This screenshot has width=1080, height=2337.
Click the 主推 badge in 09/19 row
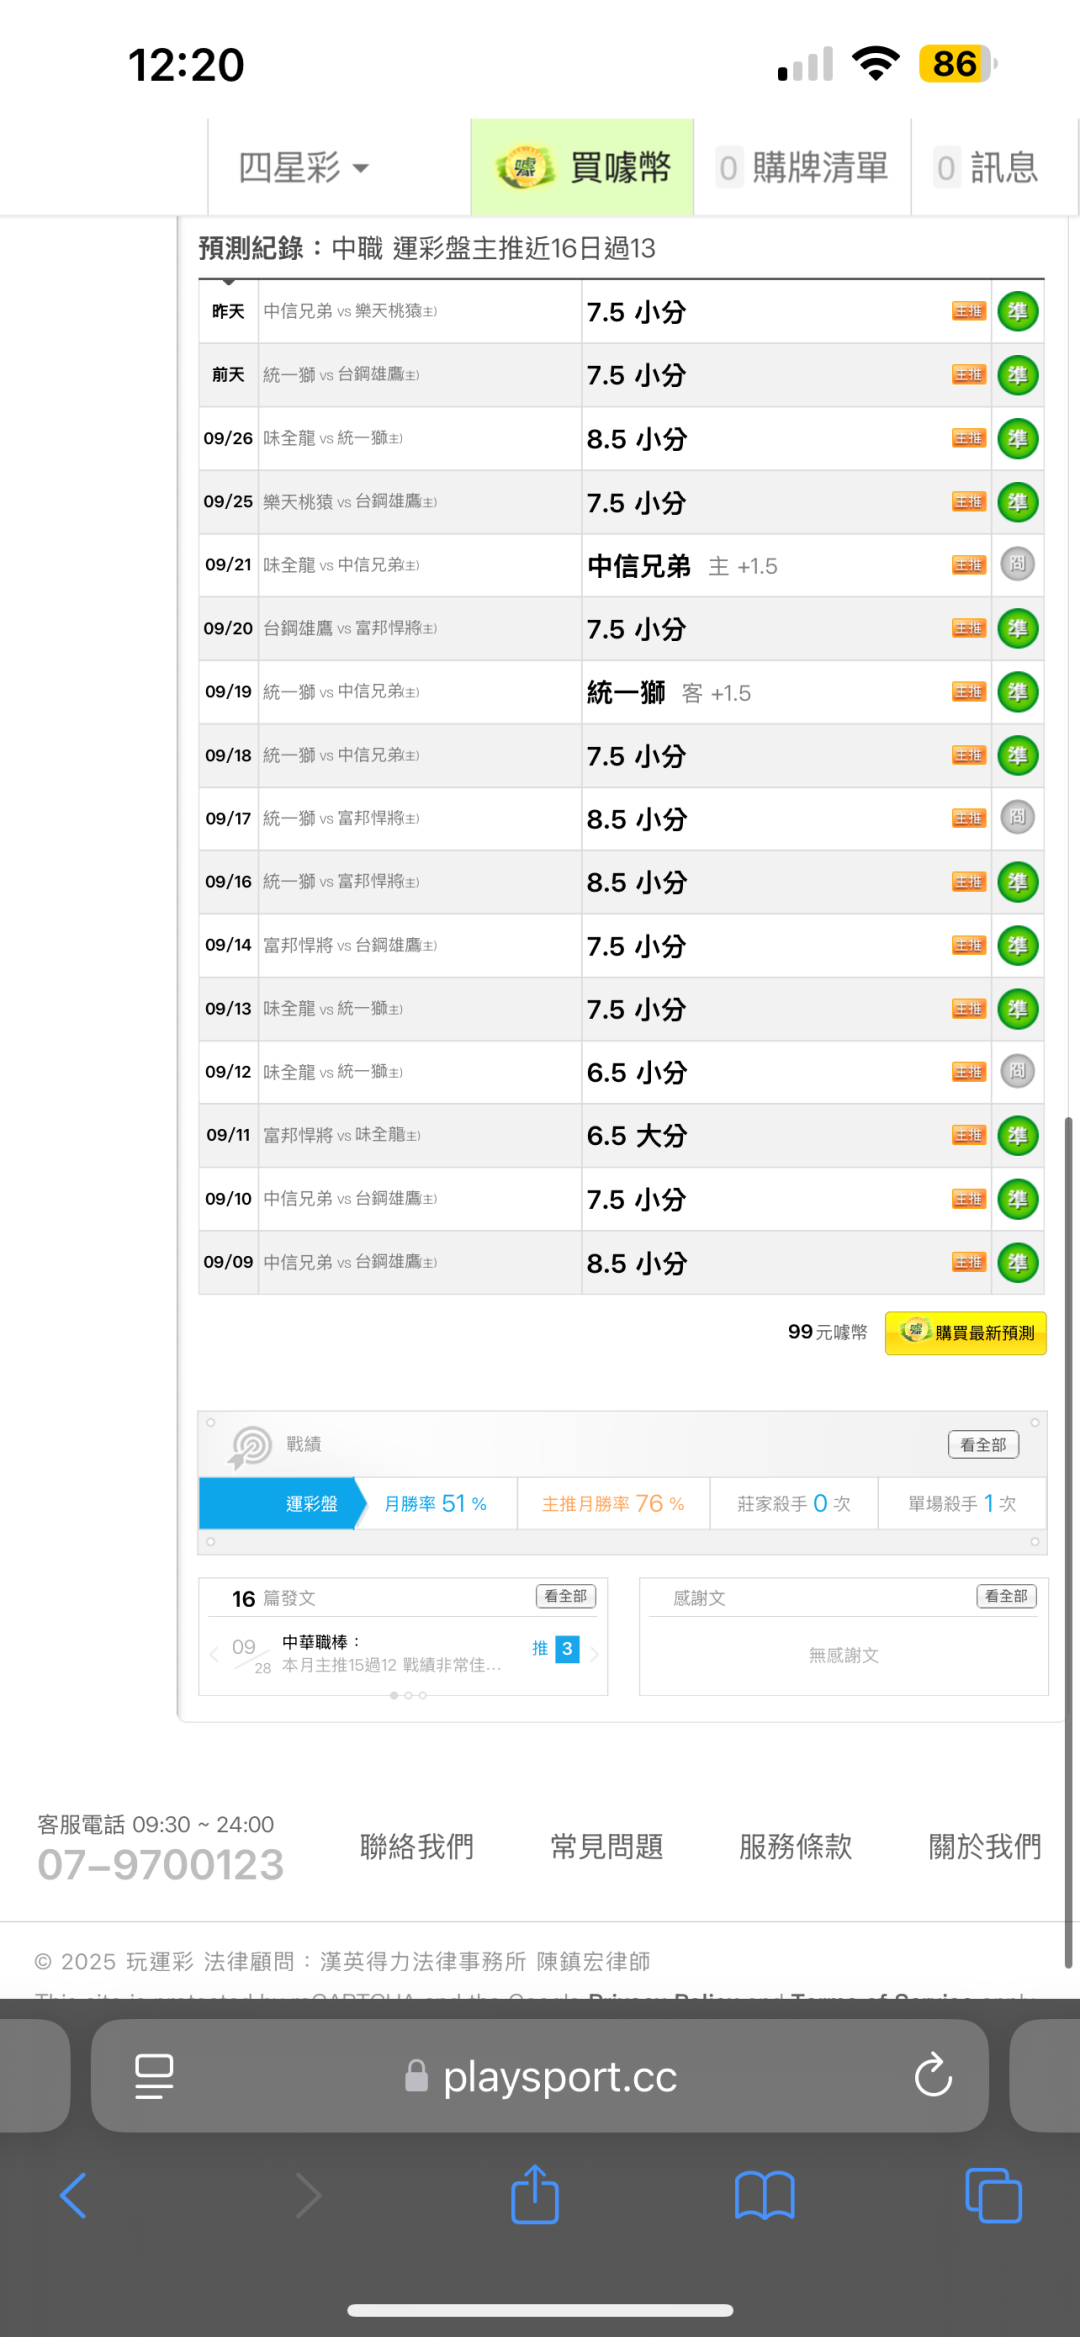[969, 692]
